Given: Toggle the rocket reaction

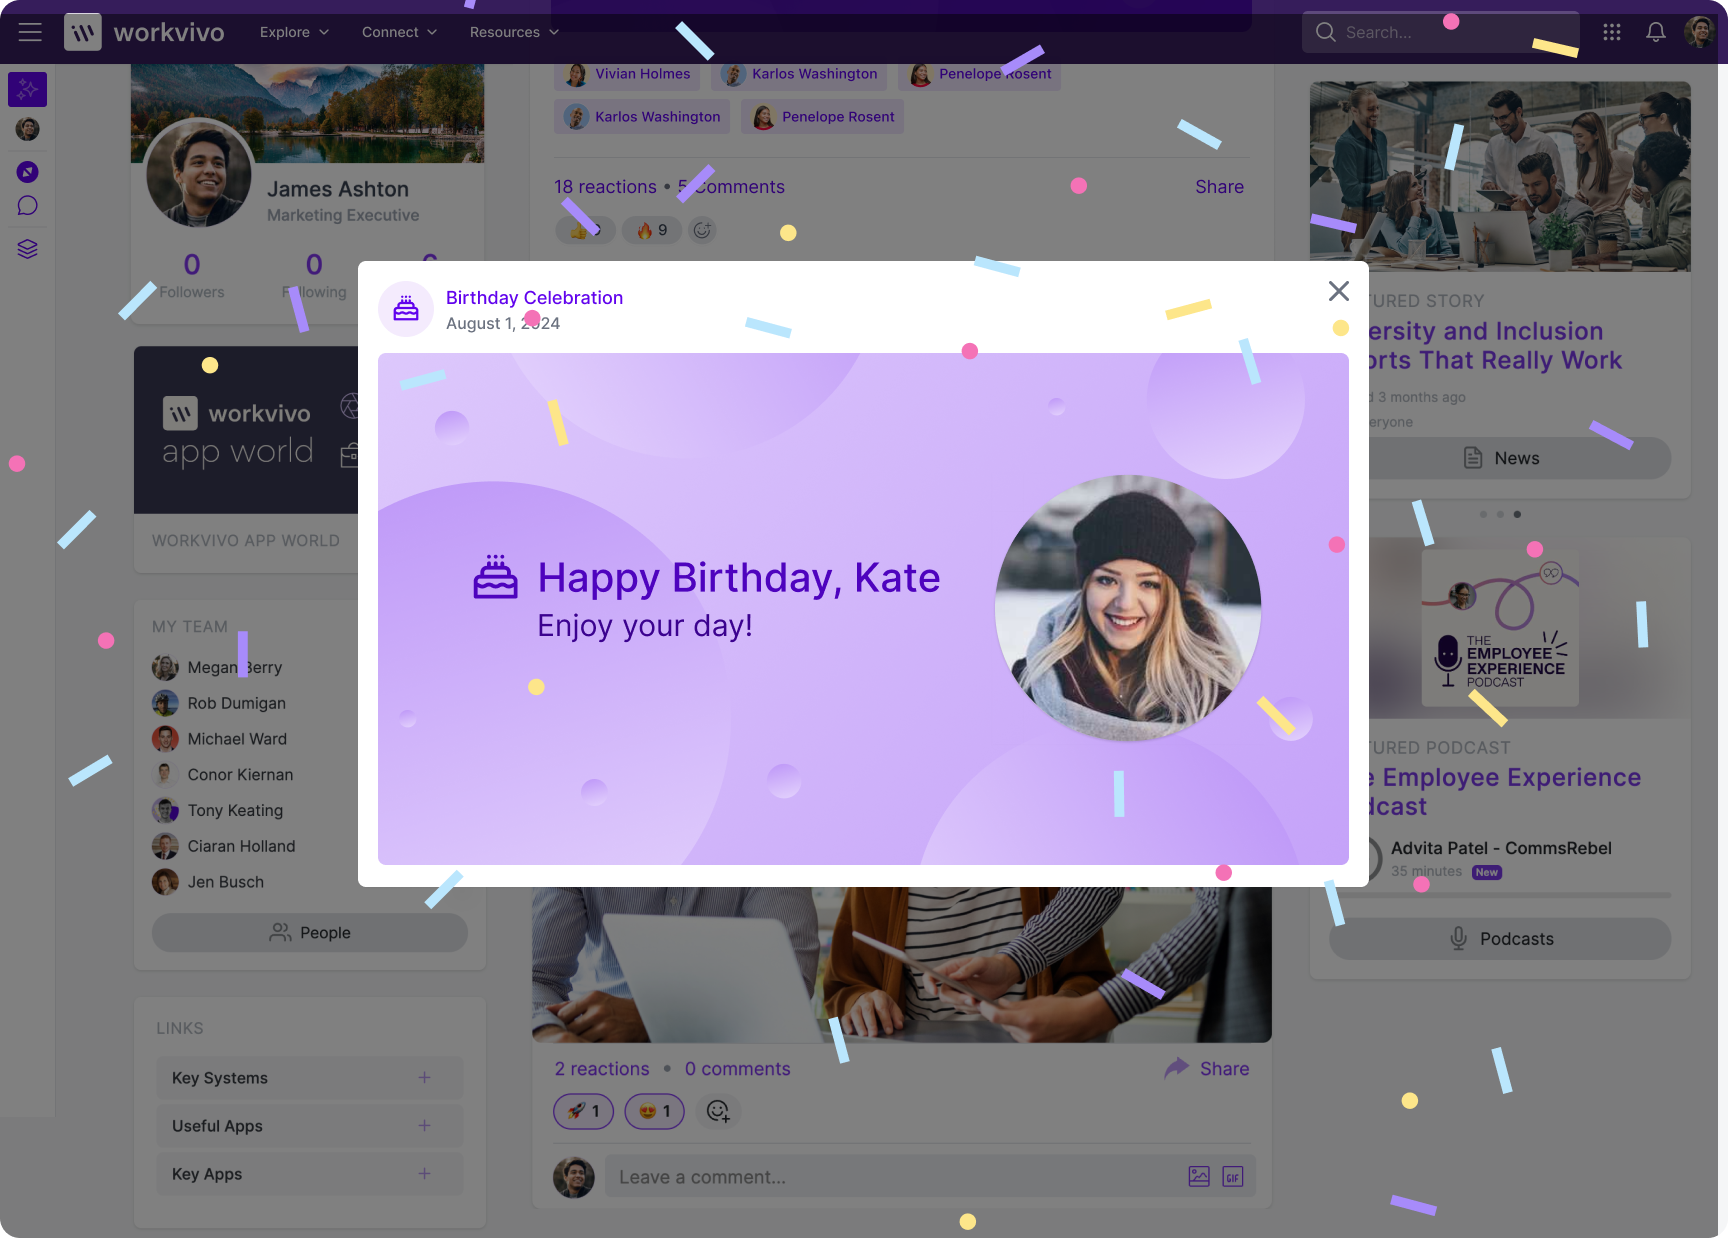Looking at the screenshot, I should 584,1111.
